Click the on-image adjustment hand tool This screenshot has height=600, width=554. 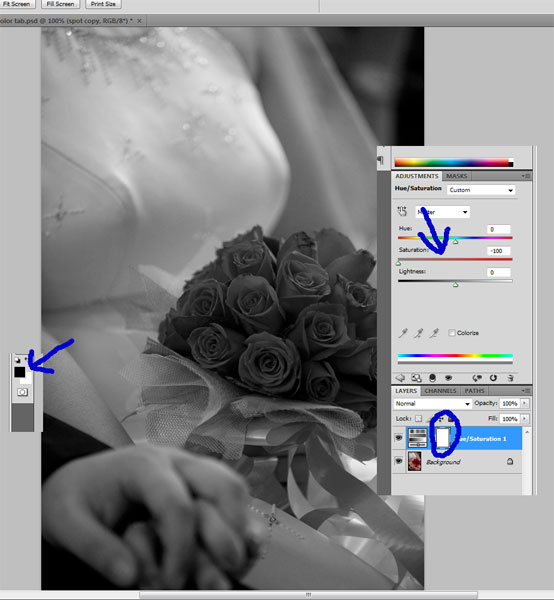402,211
